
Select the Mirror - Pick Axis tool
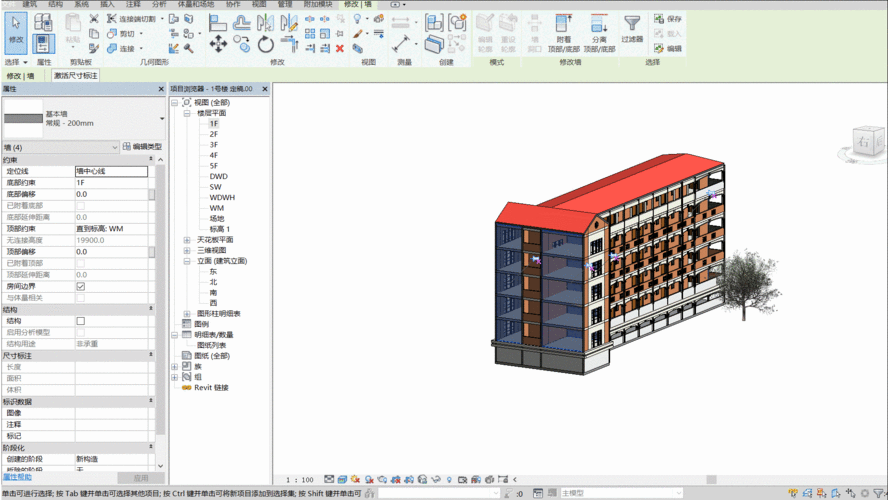pos(265,23)
